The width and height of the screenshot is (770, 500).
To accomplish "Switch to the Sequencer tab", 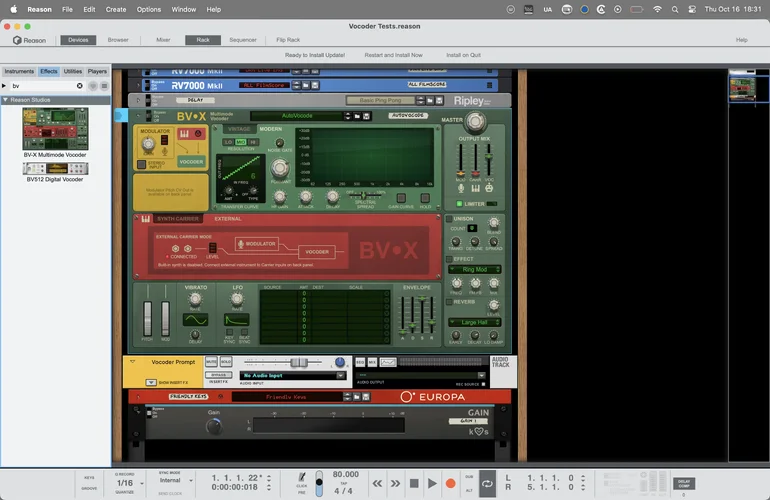I will pyautogui.click(x=242, y=40).
